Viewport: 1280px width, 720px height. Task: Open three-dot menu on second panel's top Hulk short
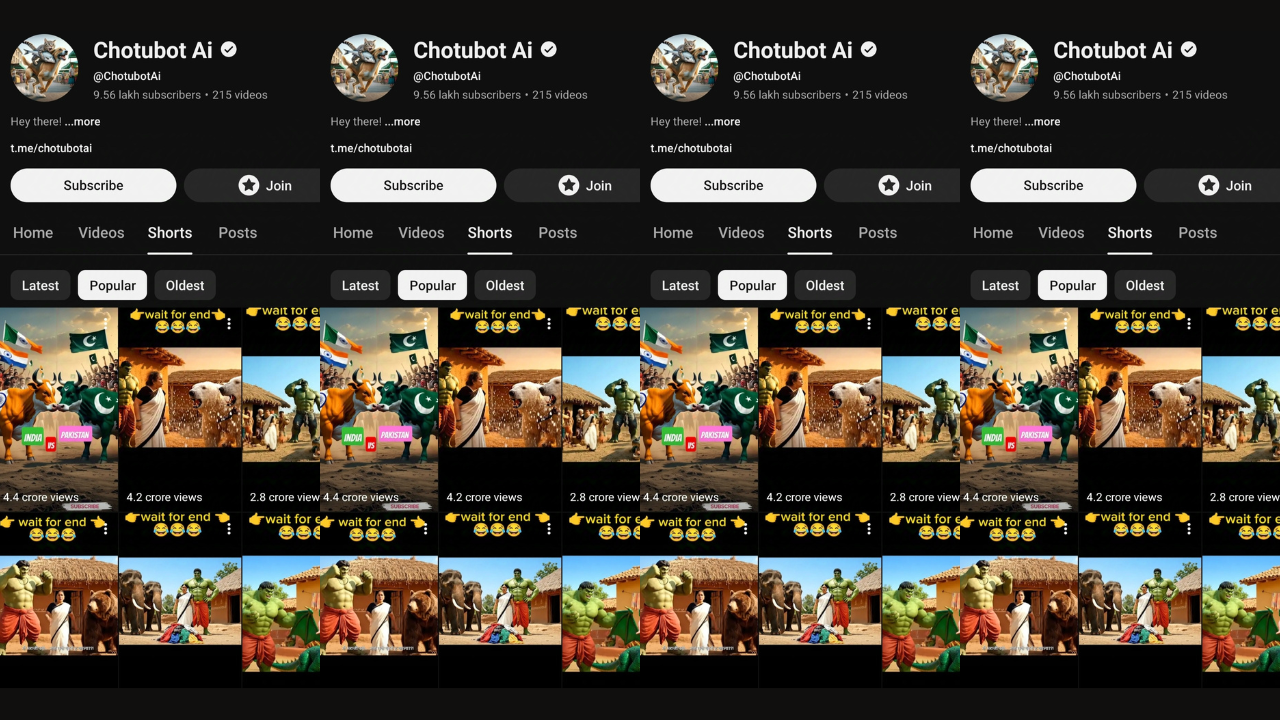coord(549,324)
